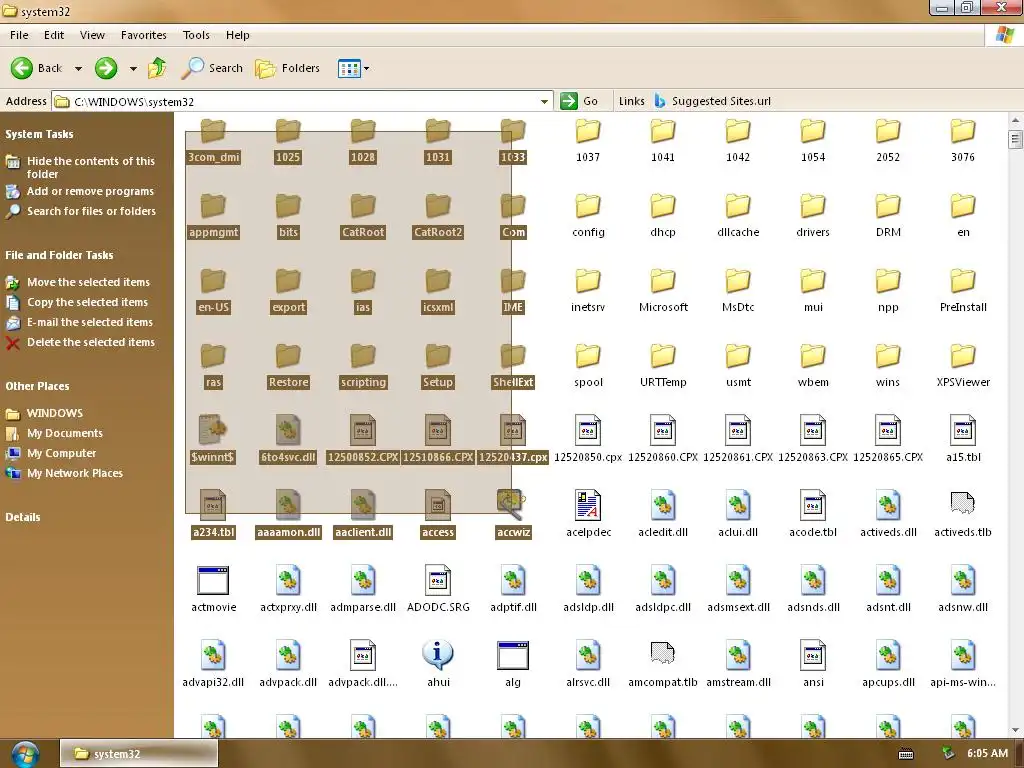Select the actmovie application icon

213,581
